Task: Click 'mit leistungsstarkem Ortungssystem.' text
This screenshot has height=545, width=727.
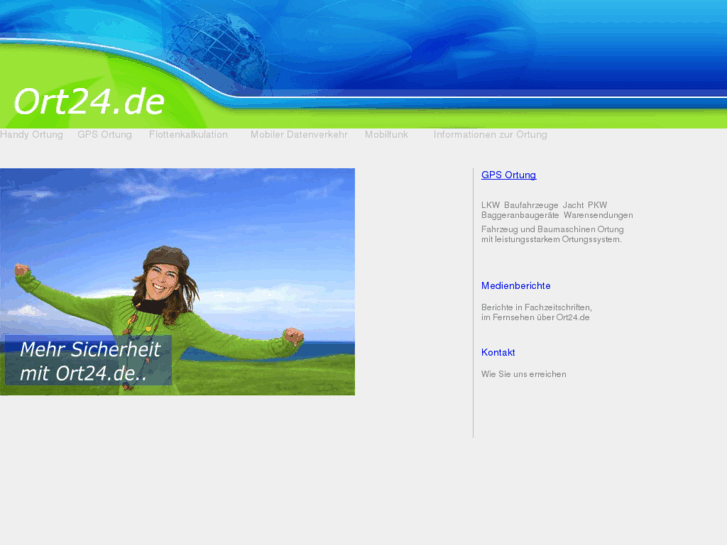Action: click(551, 239)
